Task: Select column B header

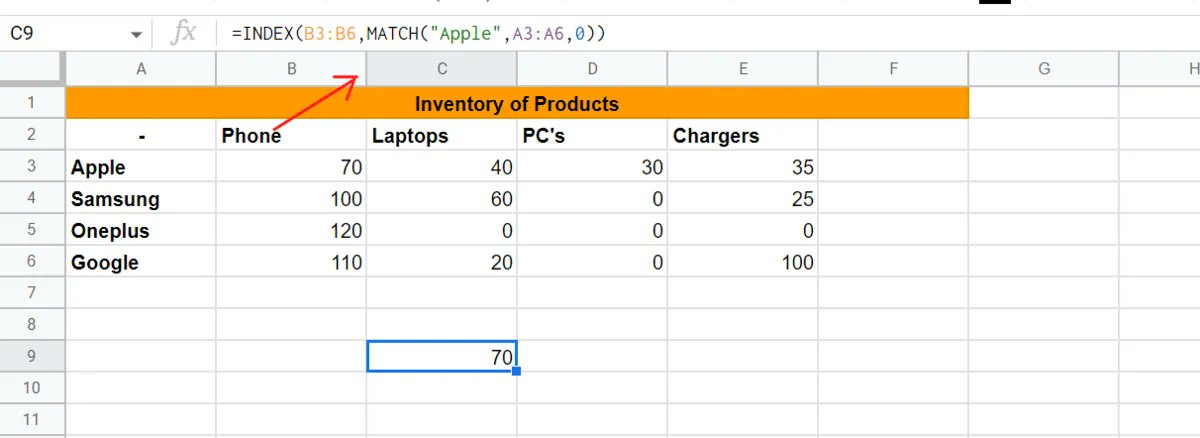Action: coord(291,69)
